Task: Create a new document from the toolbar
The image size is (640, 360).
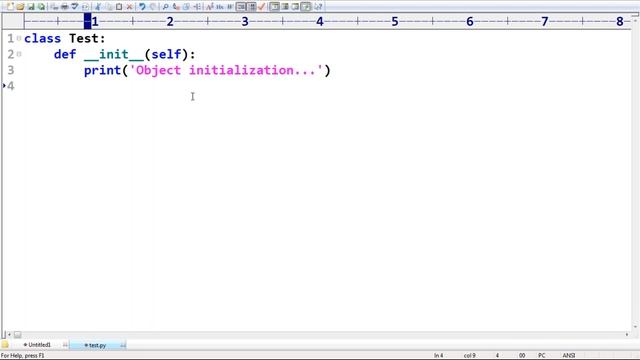Action: pos(10,7)
